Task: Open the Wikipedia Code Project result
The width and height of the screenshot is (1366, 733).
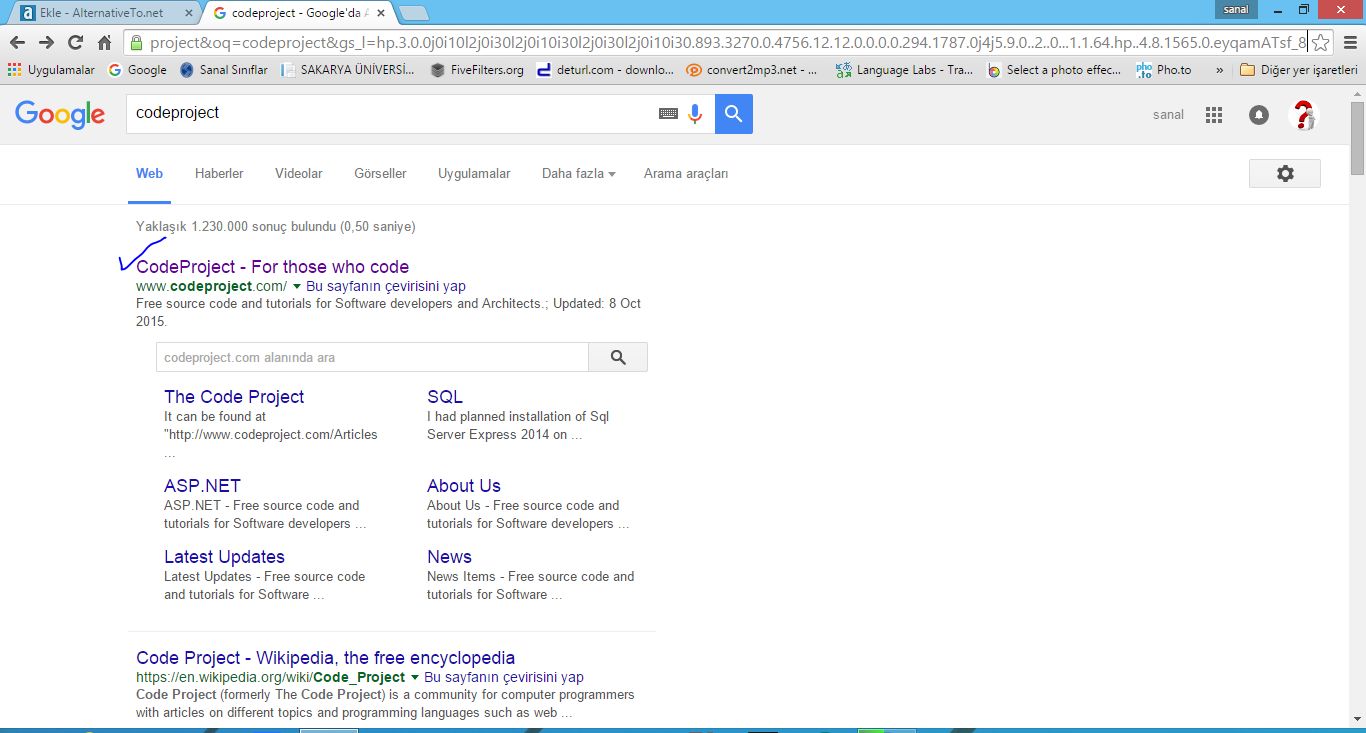Action: pos(325,657)
